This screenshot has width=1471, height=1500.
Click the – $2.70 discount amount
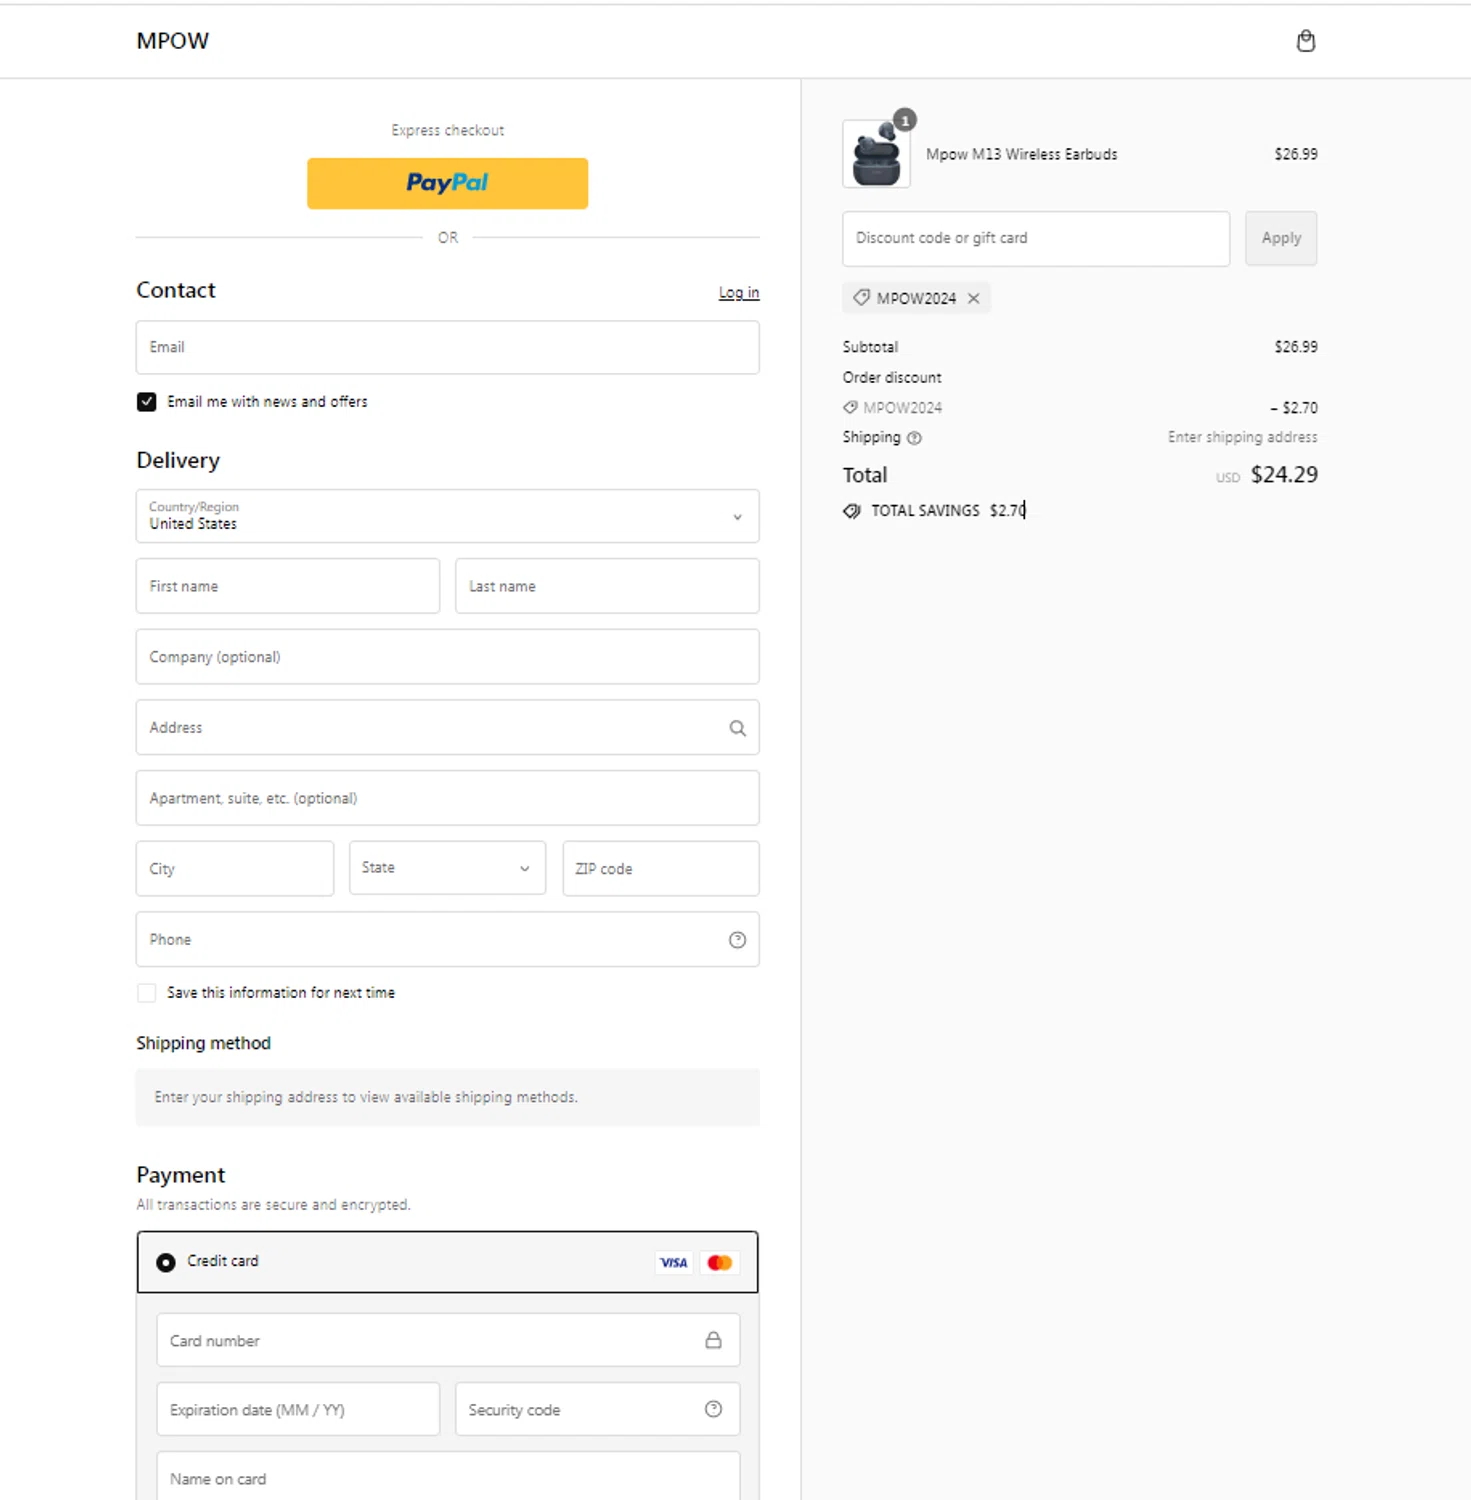click(1294, 408)
